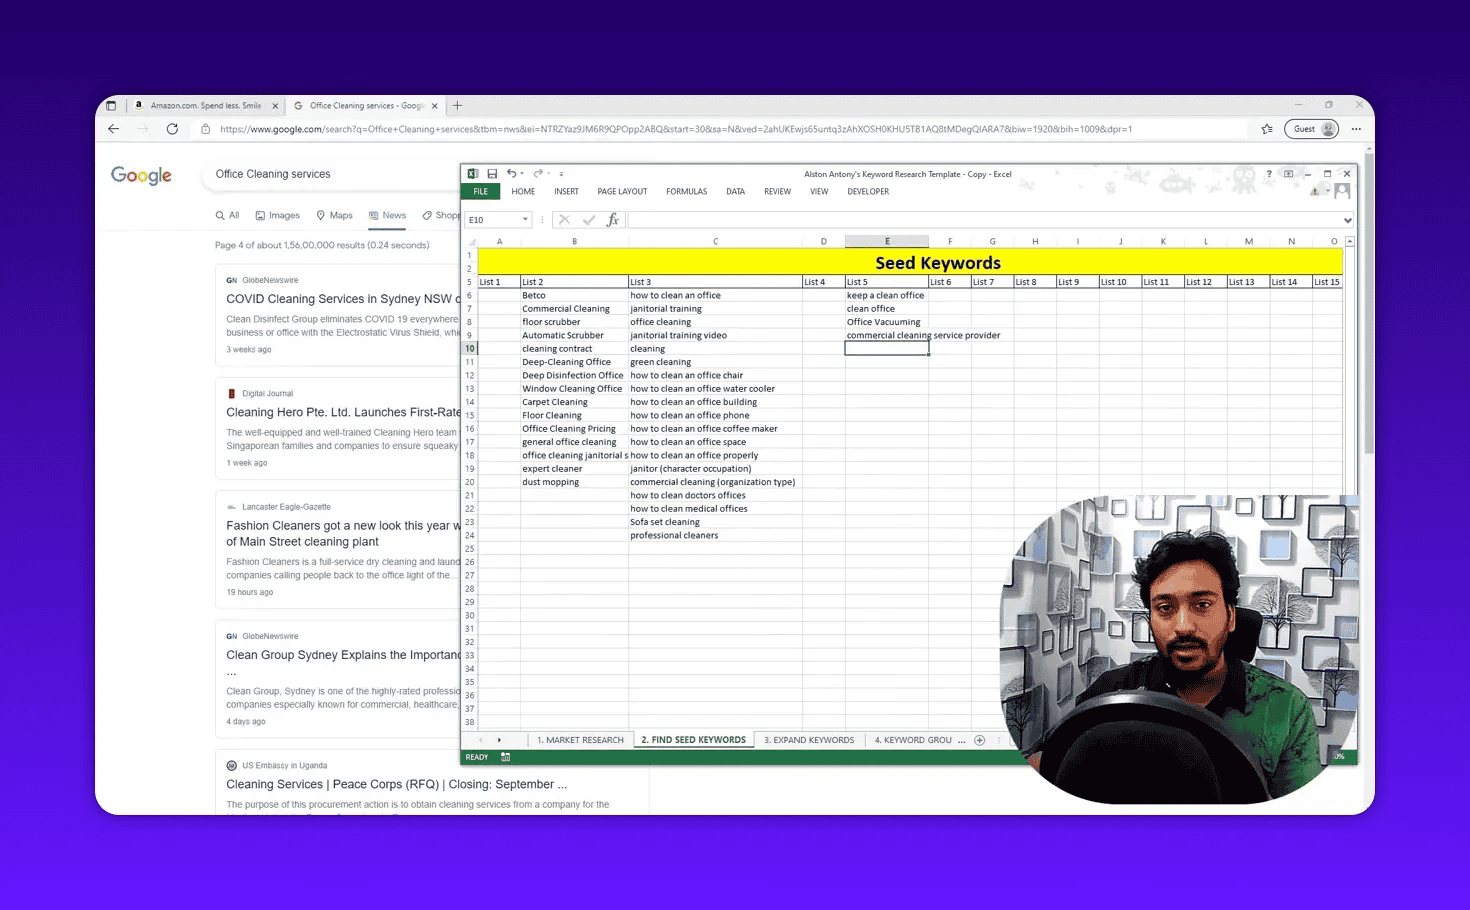Open the Name Box dropdown
Viewport: 1470px width, 910px height.
524,219
